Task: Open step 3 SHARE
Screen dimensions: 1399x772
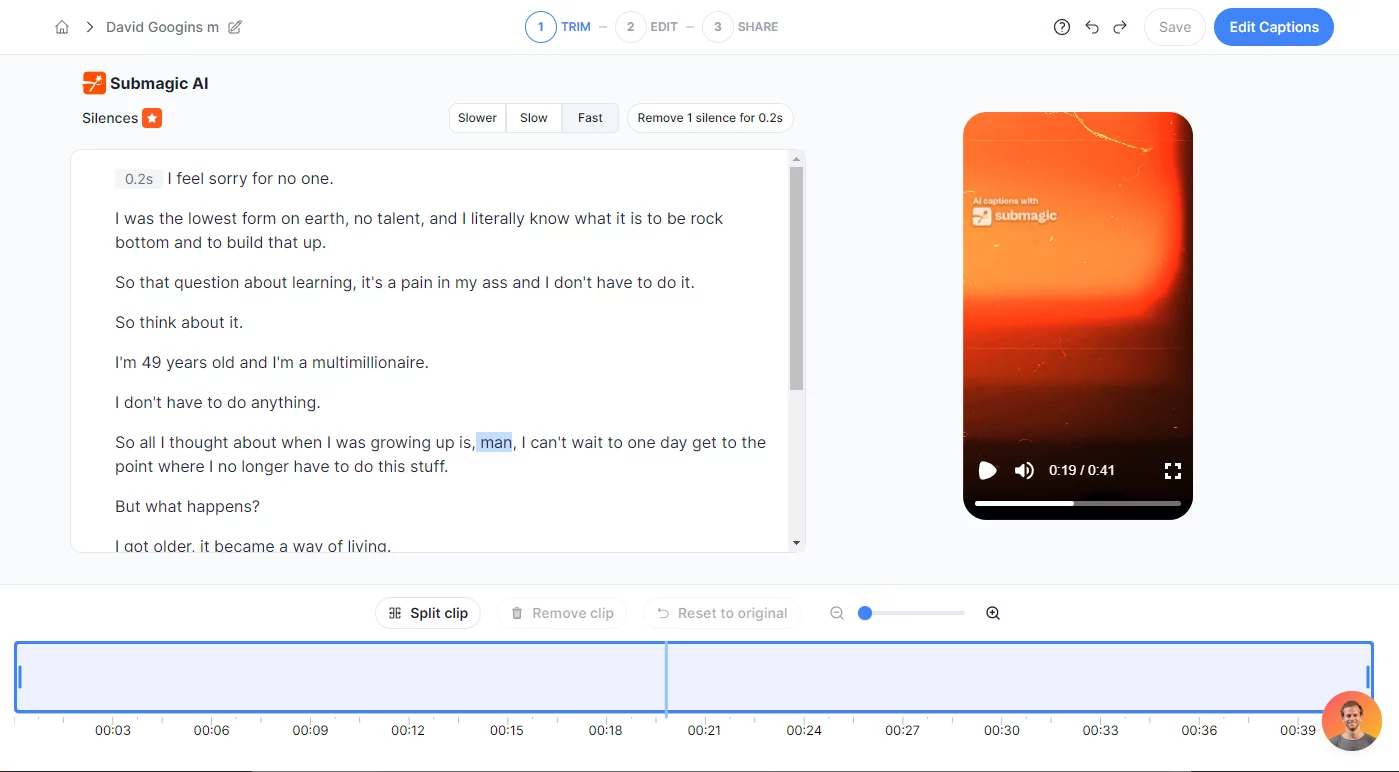Action: click(740, 27)
